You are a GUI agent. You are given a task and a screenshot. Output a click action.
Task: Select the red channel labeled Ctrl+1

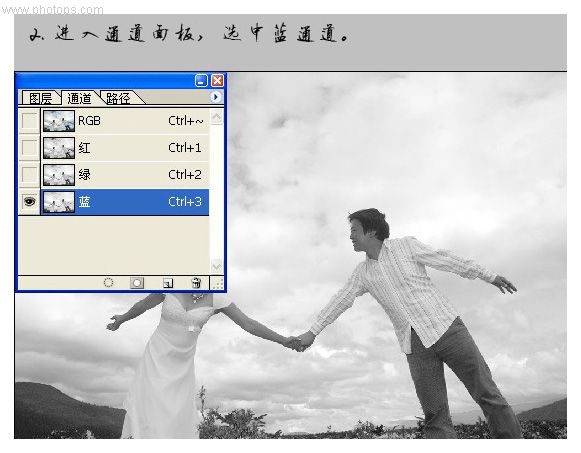pyautogui.click(x=125, y=148)
